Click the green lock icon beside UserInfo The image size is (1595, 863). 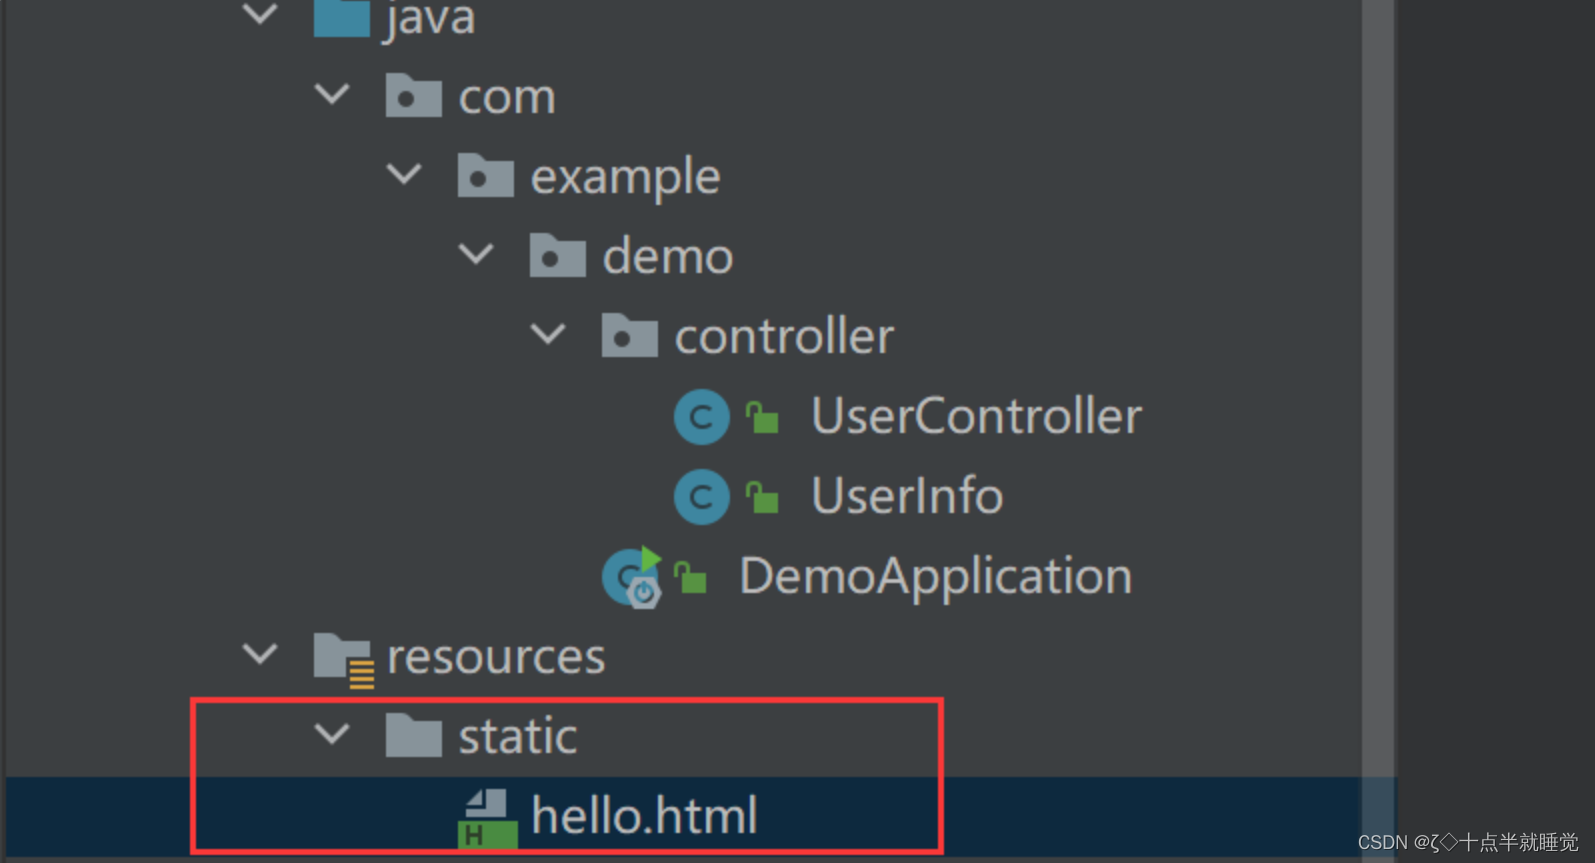coord(762,497)
